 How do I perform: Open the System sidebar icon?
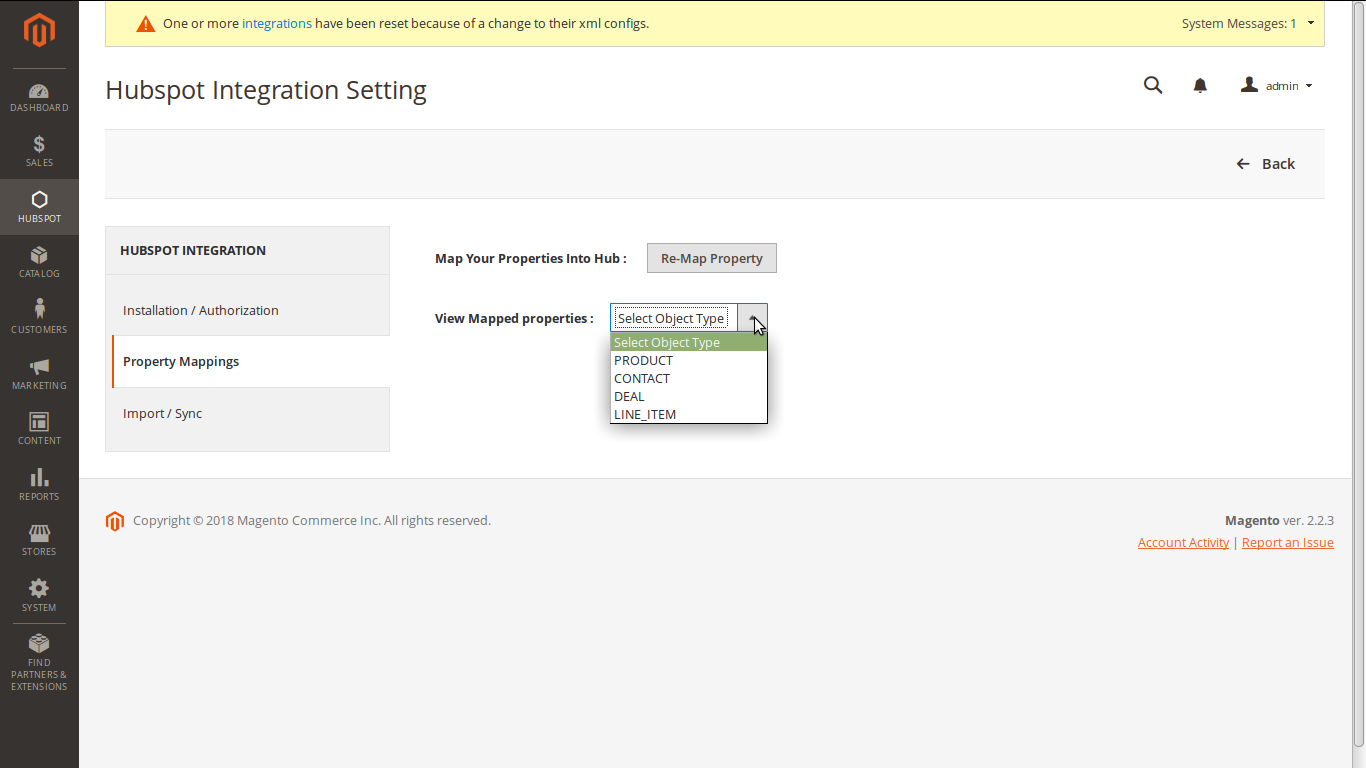click(x=39, y=596)
